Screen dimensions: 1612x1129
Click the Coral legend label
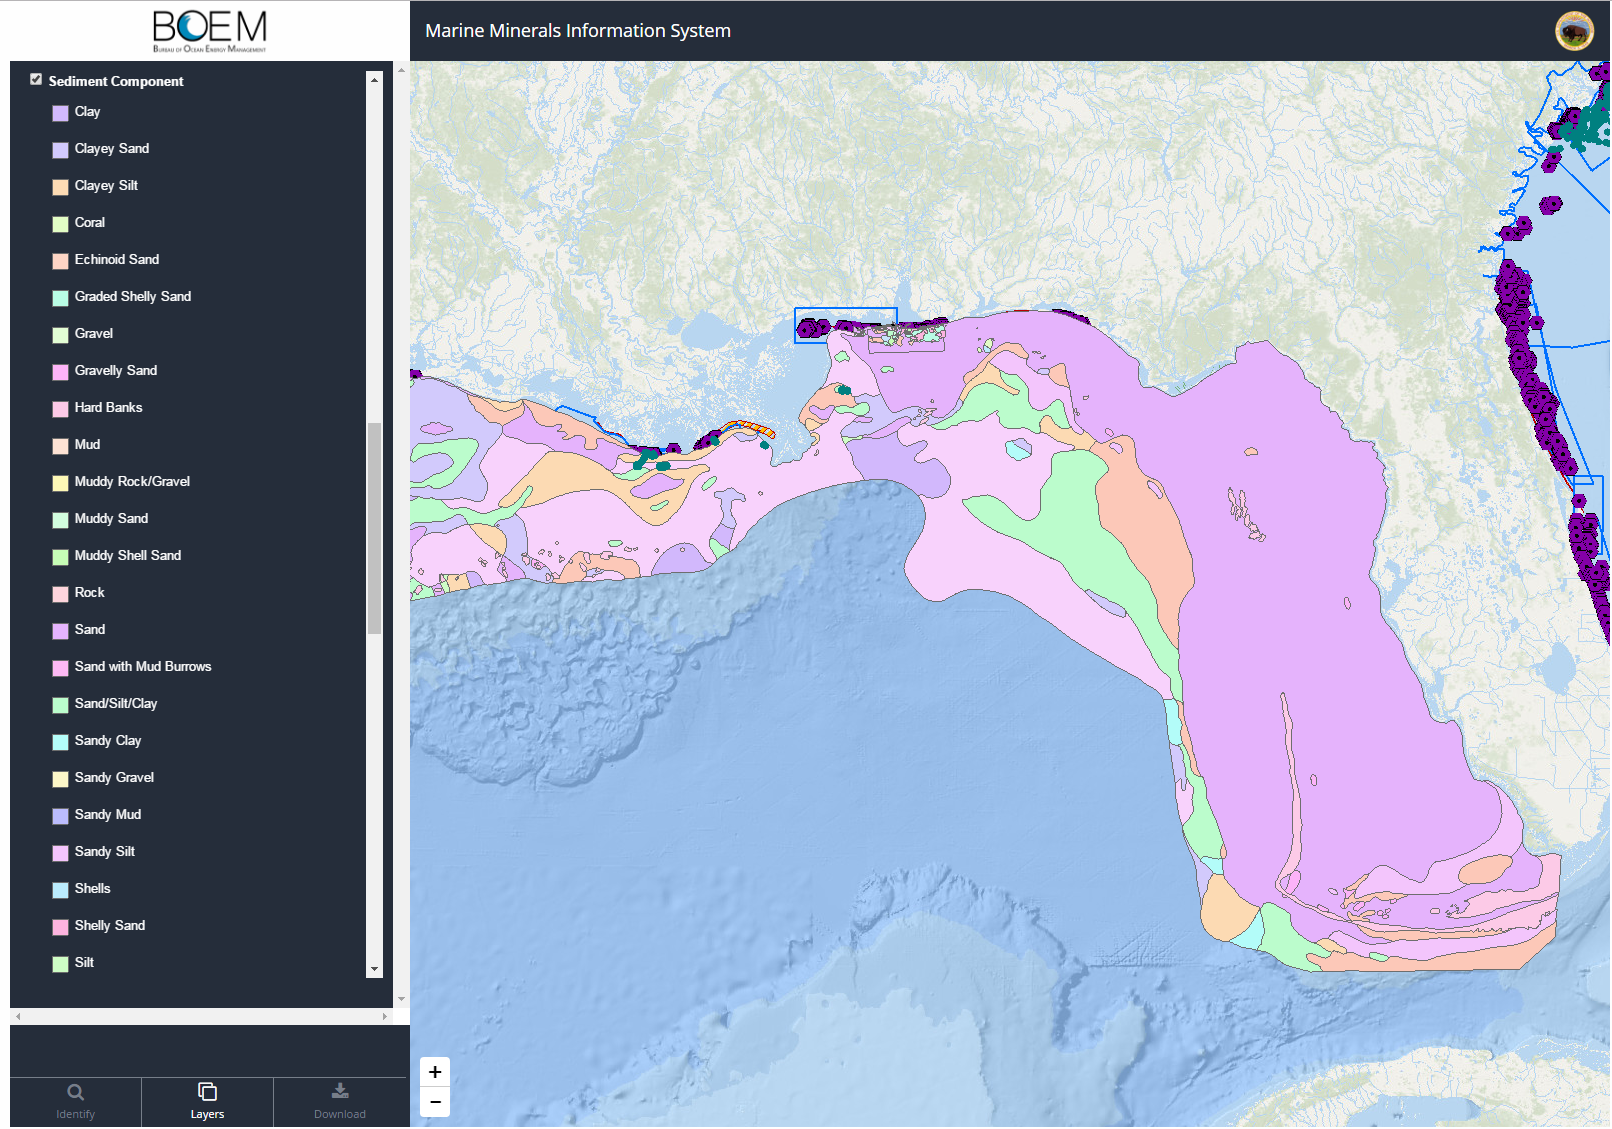(90, 222)
